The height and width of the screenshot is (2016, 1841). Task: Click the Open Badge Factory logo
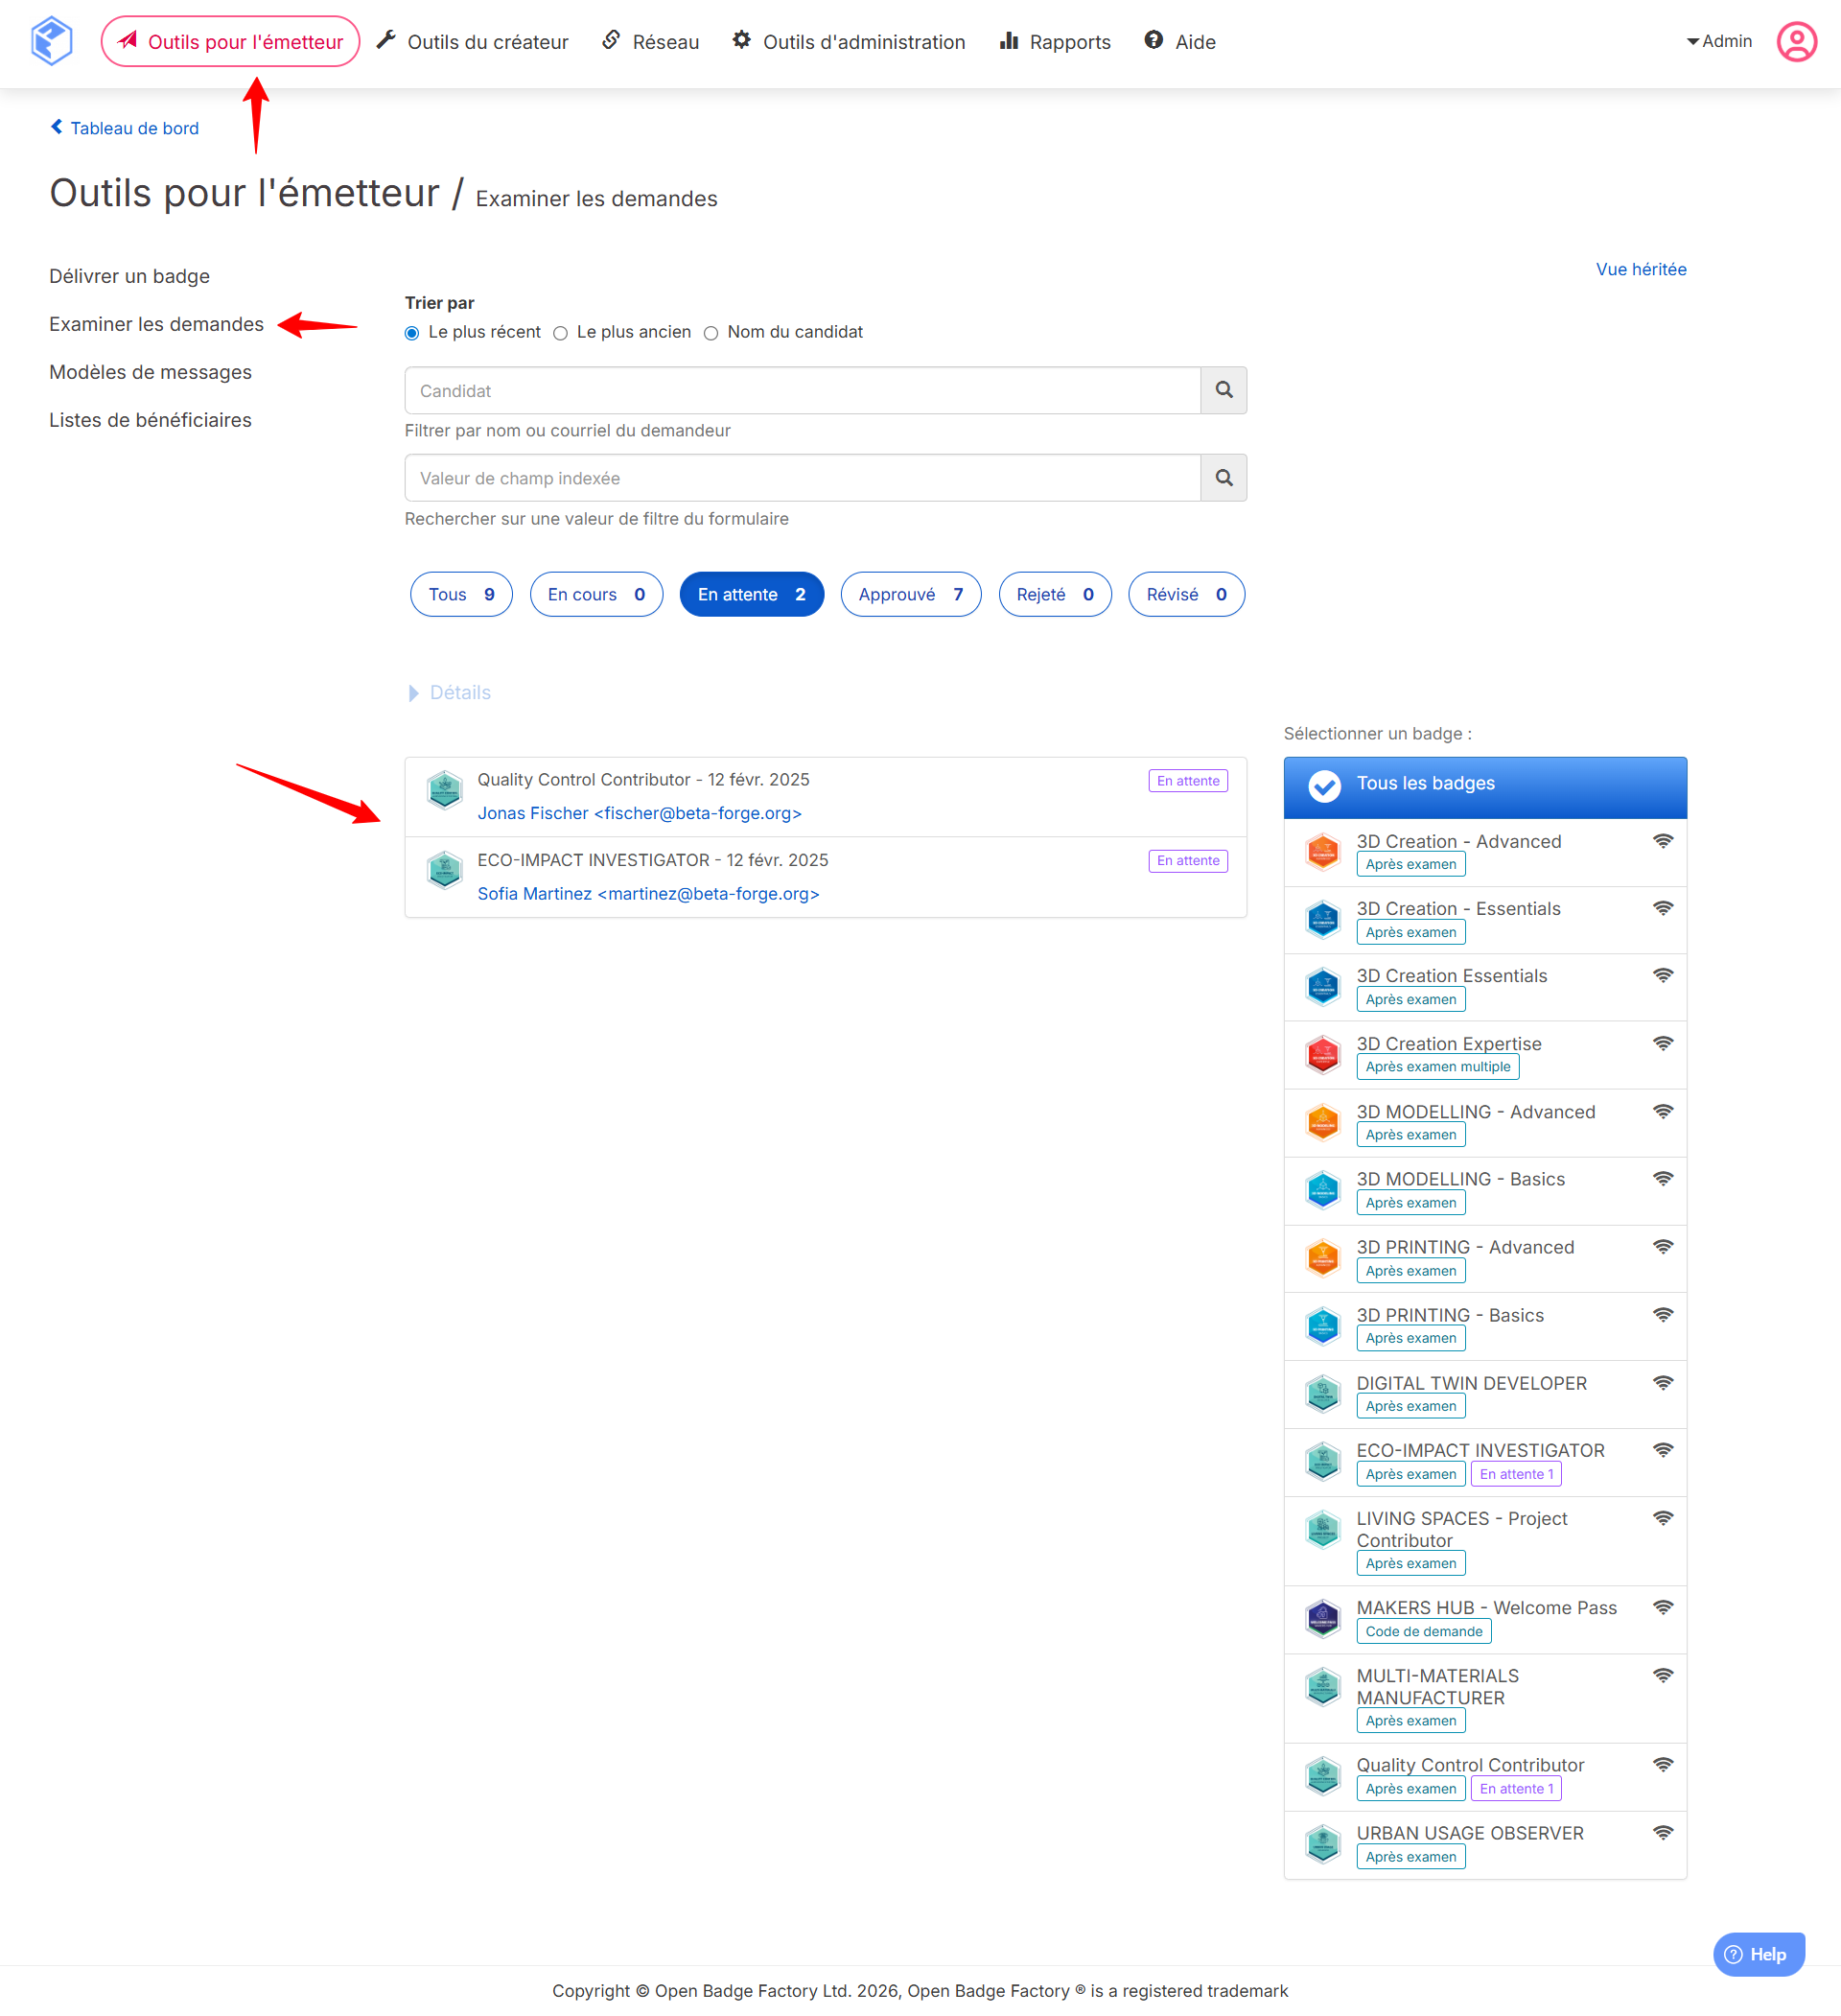point(51,41)
